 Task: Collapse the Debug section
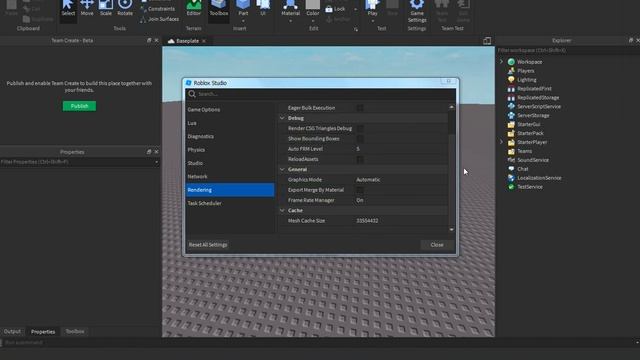pos(282,118)
